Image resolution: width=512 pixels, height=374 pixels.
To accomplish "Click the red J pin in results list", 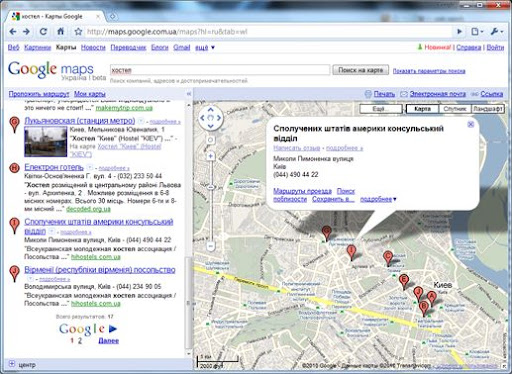I will coord(14,273).
